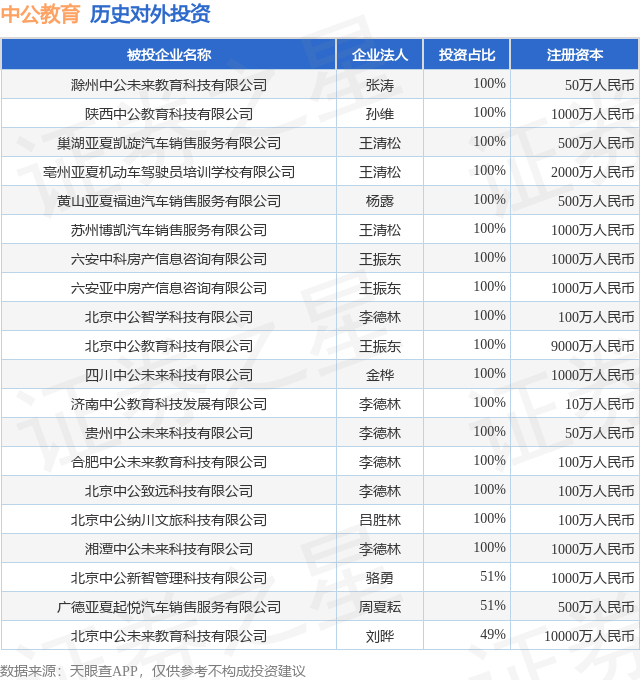Click legal person 骆勇

pos(380,579)
